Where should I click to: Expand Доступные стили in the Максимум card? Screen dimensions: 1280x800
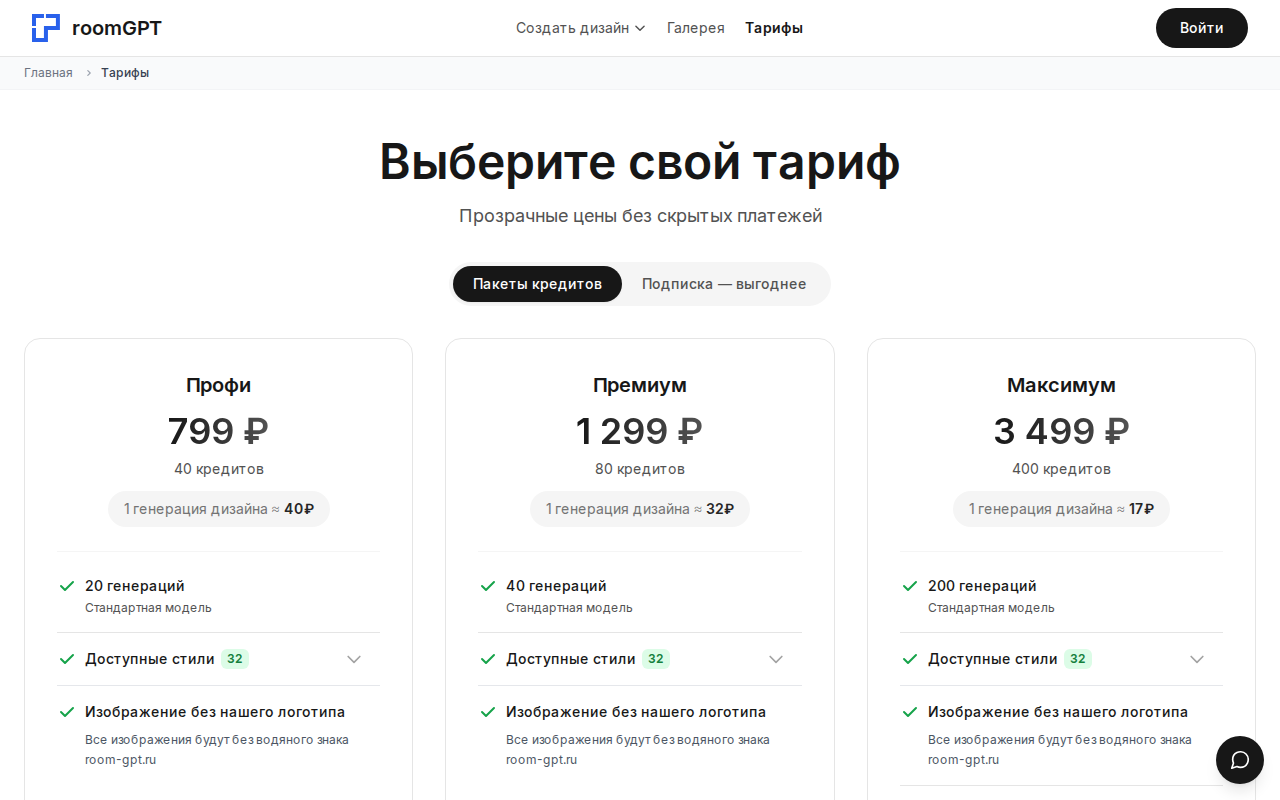pos(1197,659)
